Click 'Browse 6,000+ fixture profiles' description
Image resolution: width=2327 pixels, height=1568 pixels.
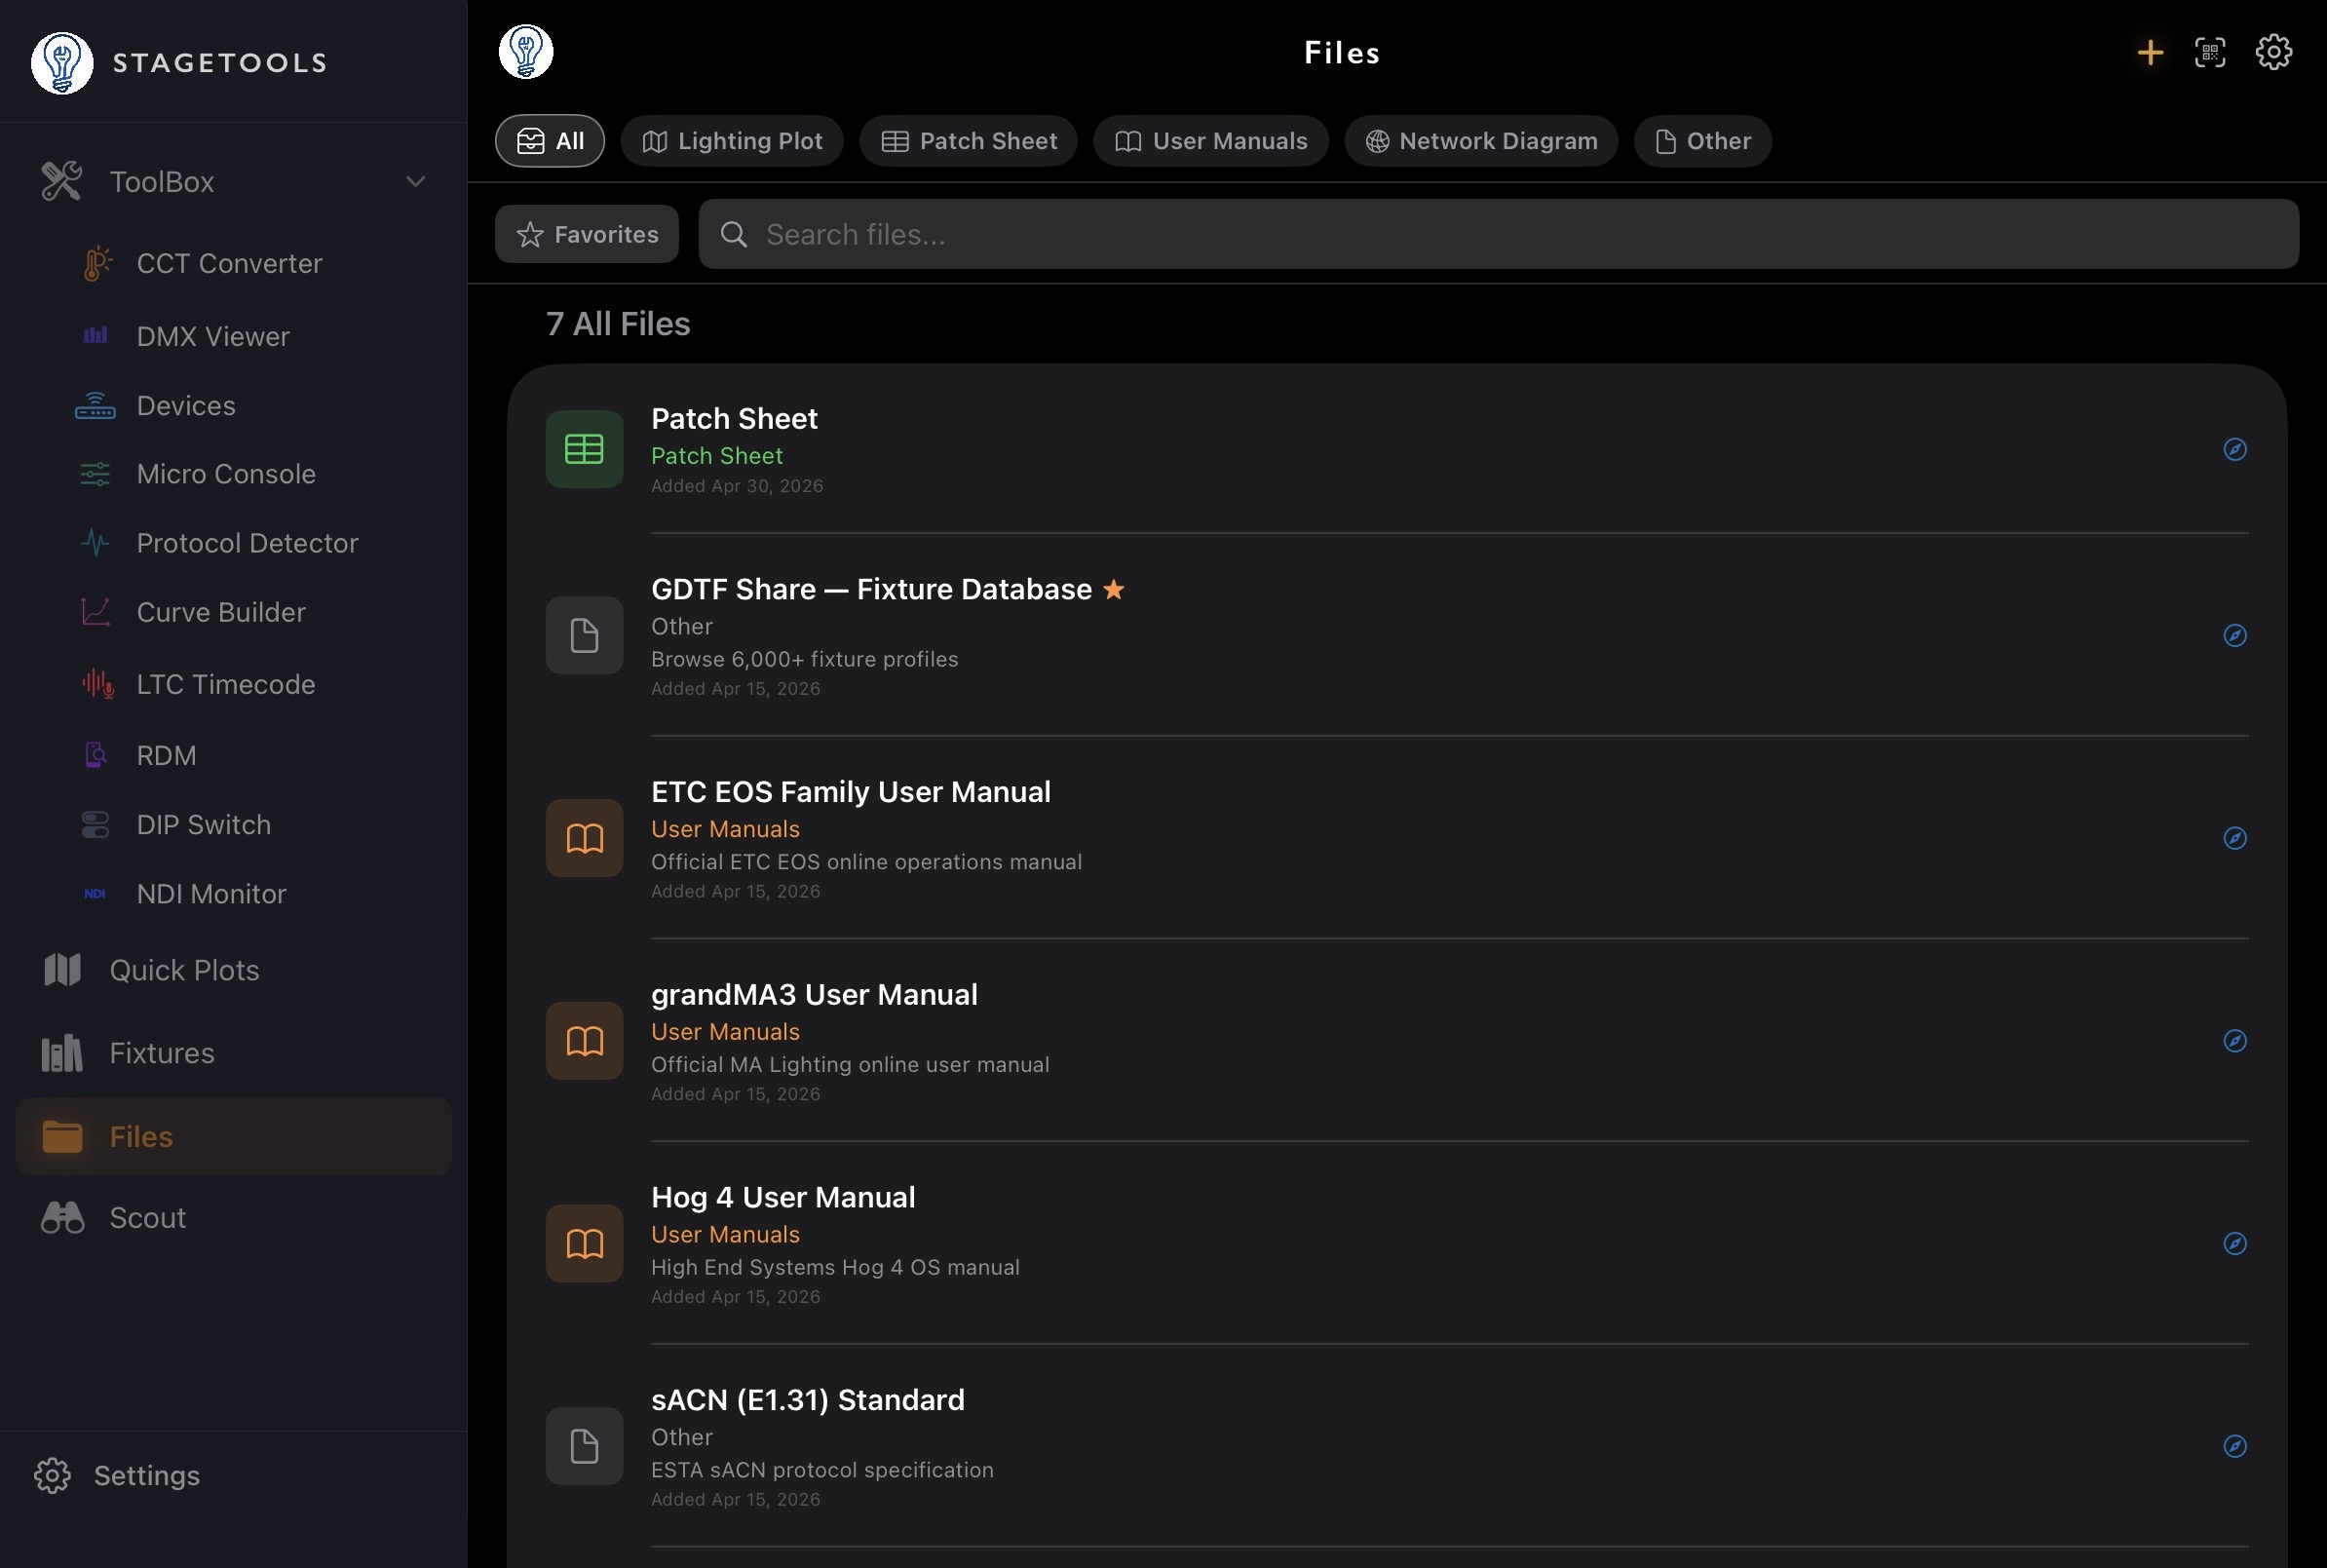click(x=804, y=659)
